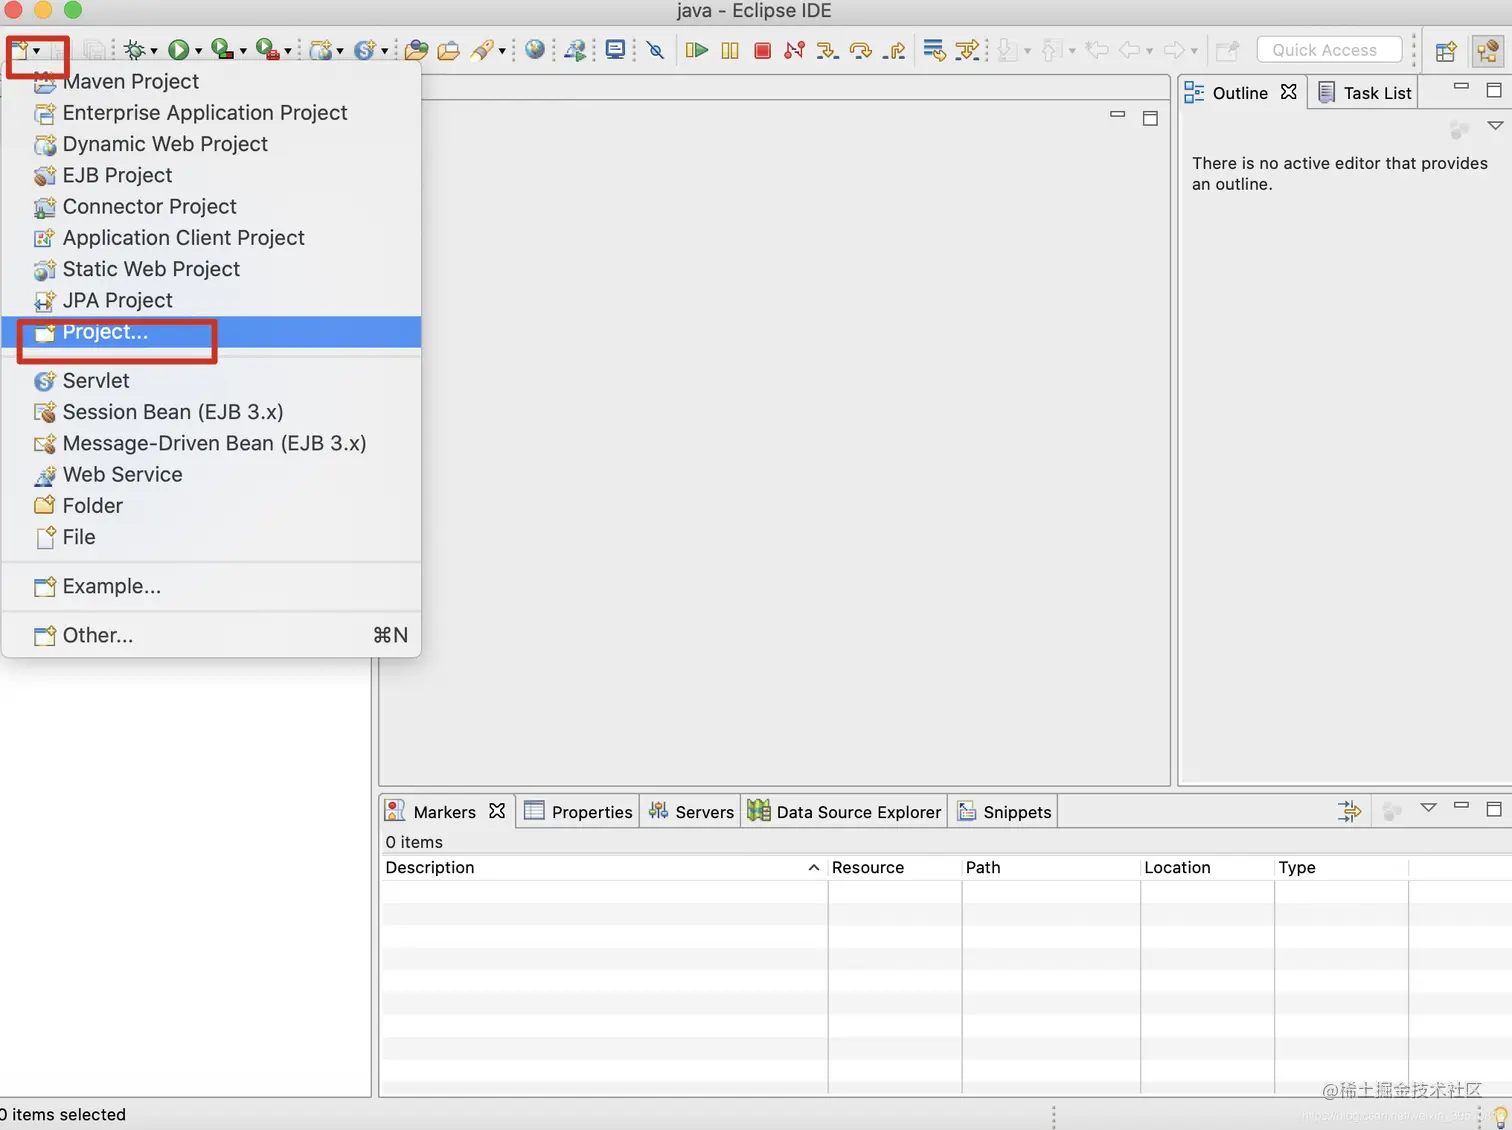1512x1130 pixels.
Task: Choose Session Bean (EJB 3.x)
Action: point(211,412)
